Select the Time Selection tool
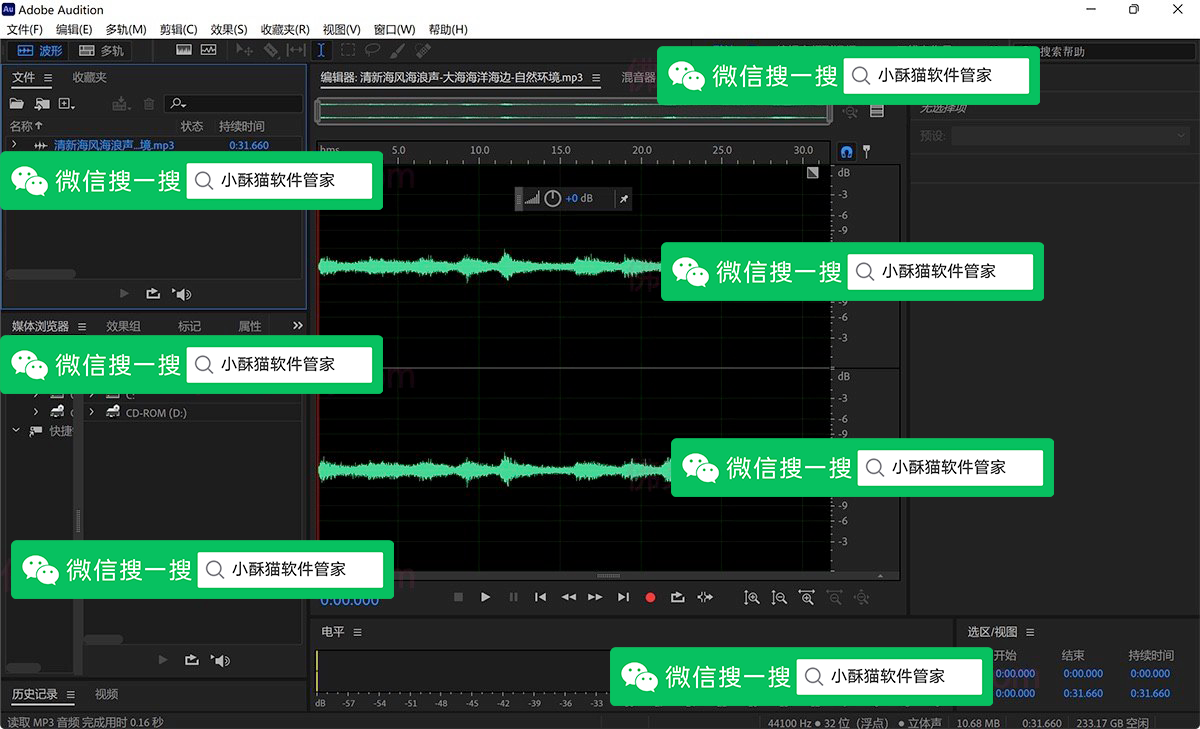The width and height of the screenshot is (1200, 729). pyautogui.click(x=321, y=50)
